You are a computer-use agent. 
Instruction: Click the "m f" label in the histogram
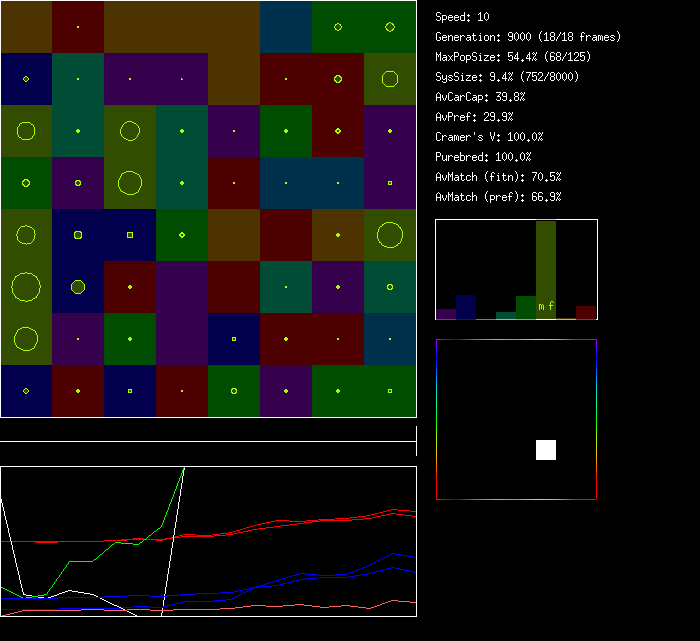[546, 306]
